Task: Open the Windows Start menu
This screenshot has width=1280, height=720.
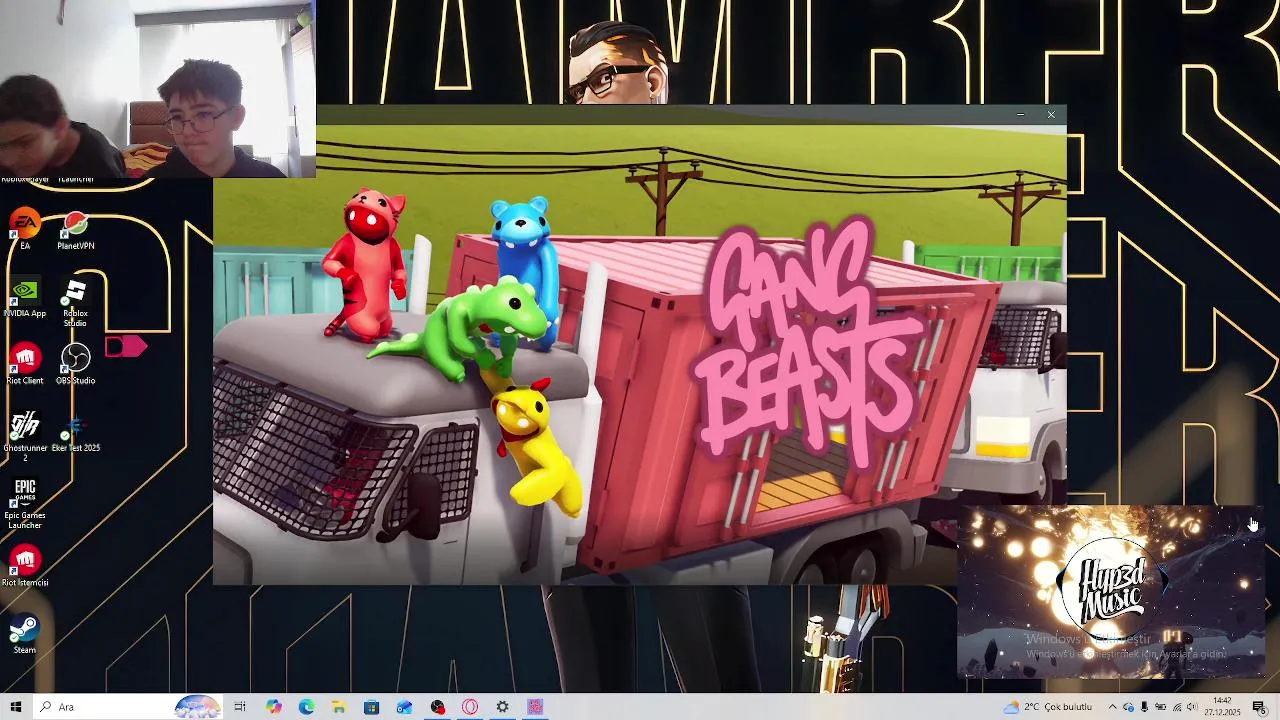Action: 15,707
